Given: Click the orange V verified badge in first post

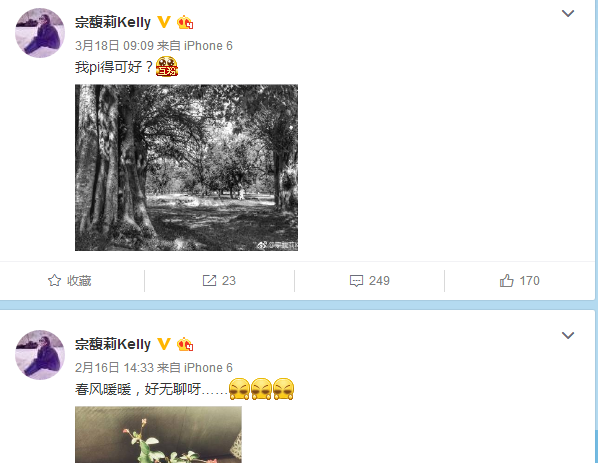Looking at the screenshot, I should coord(164,22).
